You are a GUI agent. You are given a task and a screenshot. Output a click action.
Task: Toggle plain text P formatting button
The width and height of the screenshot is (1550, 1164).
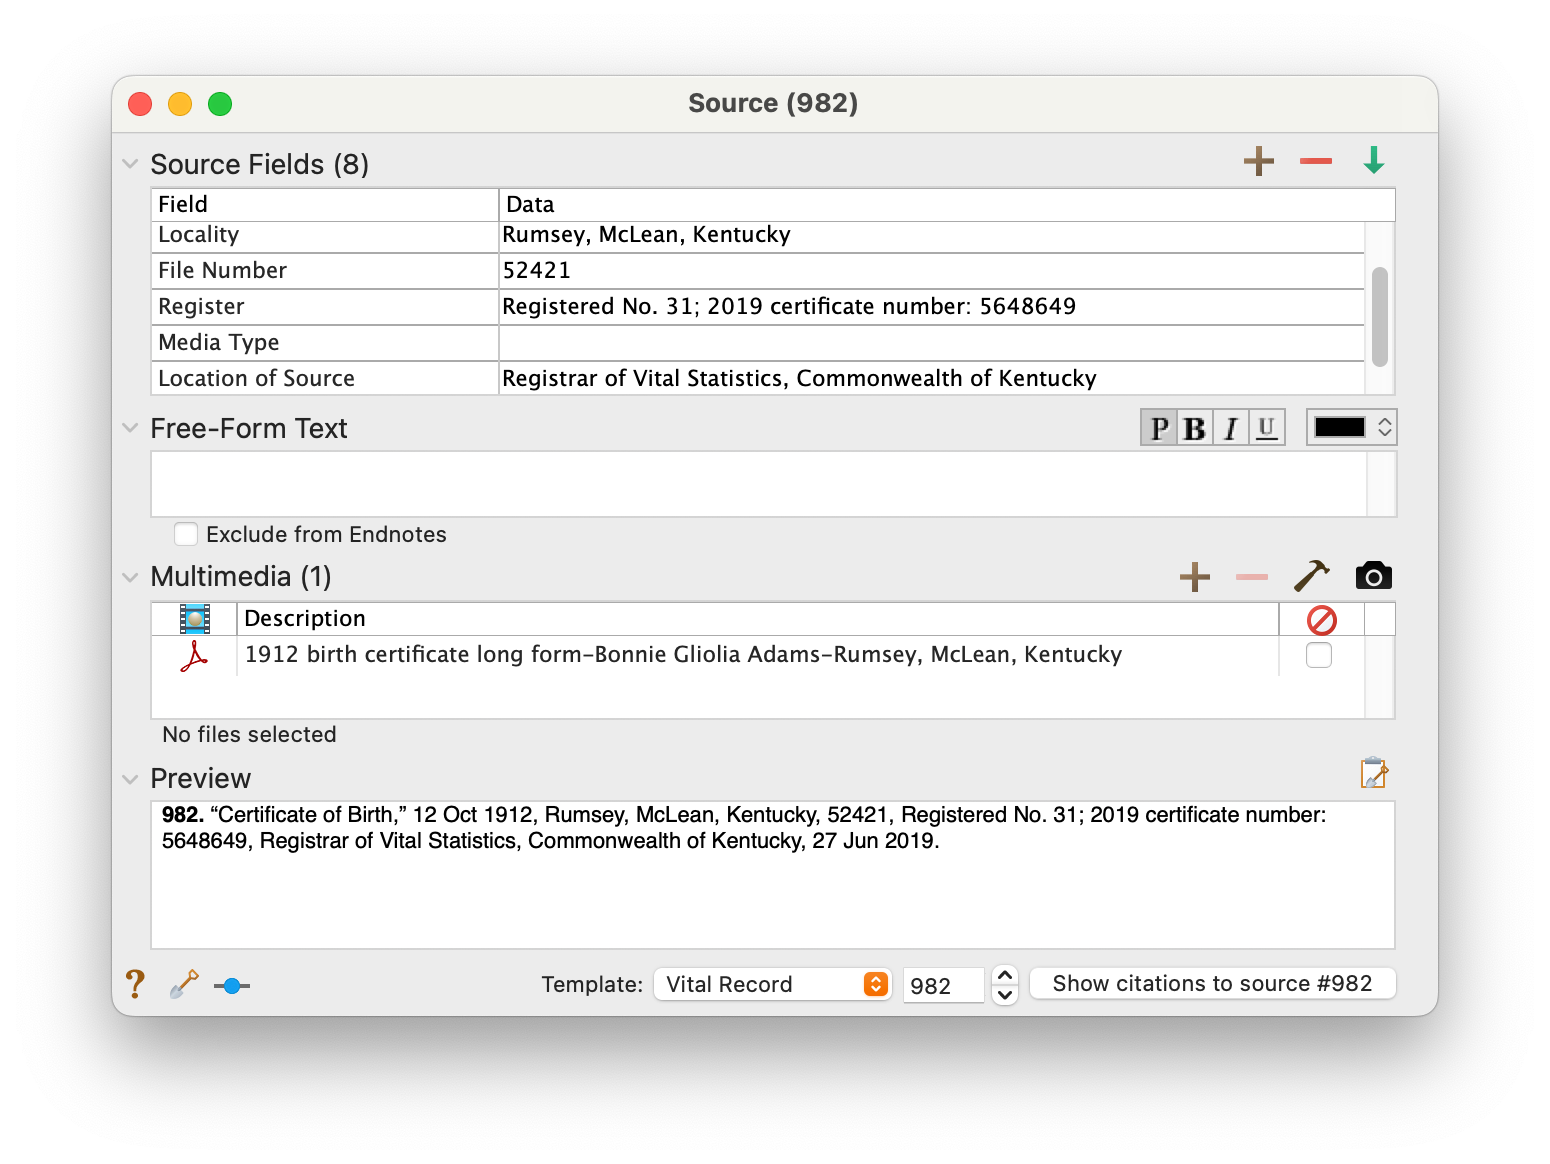click(x=1159, y=428)
